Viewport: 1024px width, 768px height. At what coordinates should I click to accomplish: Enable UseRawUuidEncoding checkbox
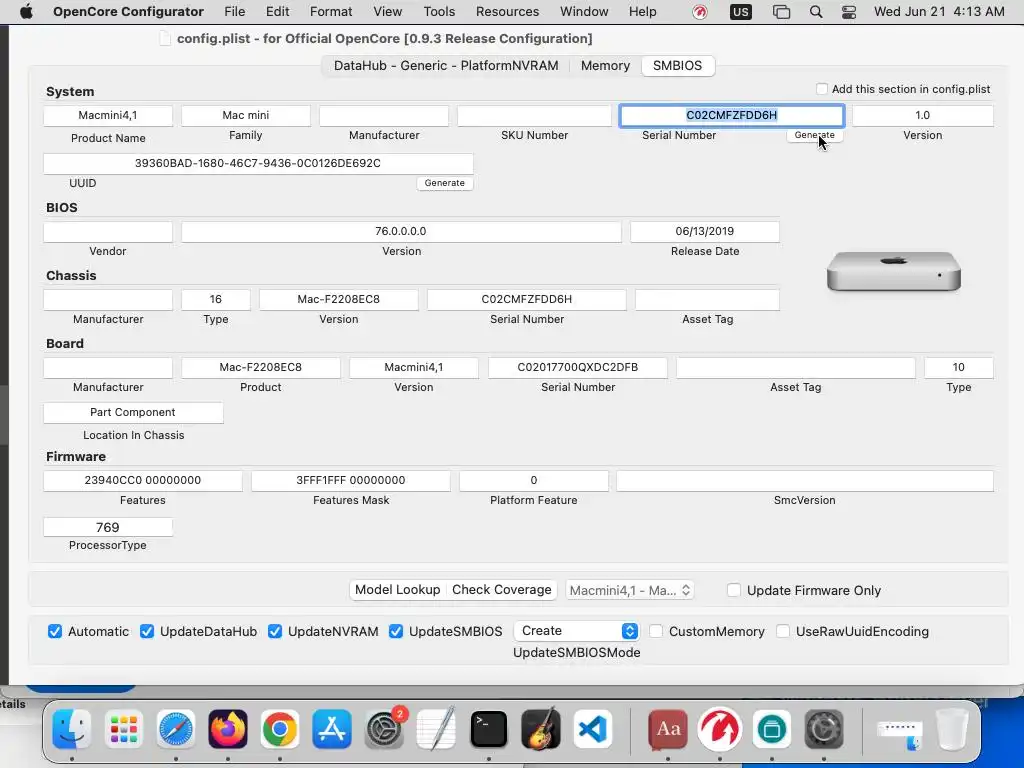[782, 632]
